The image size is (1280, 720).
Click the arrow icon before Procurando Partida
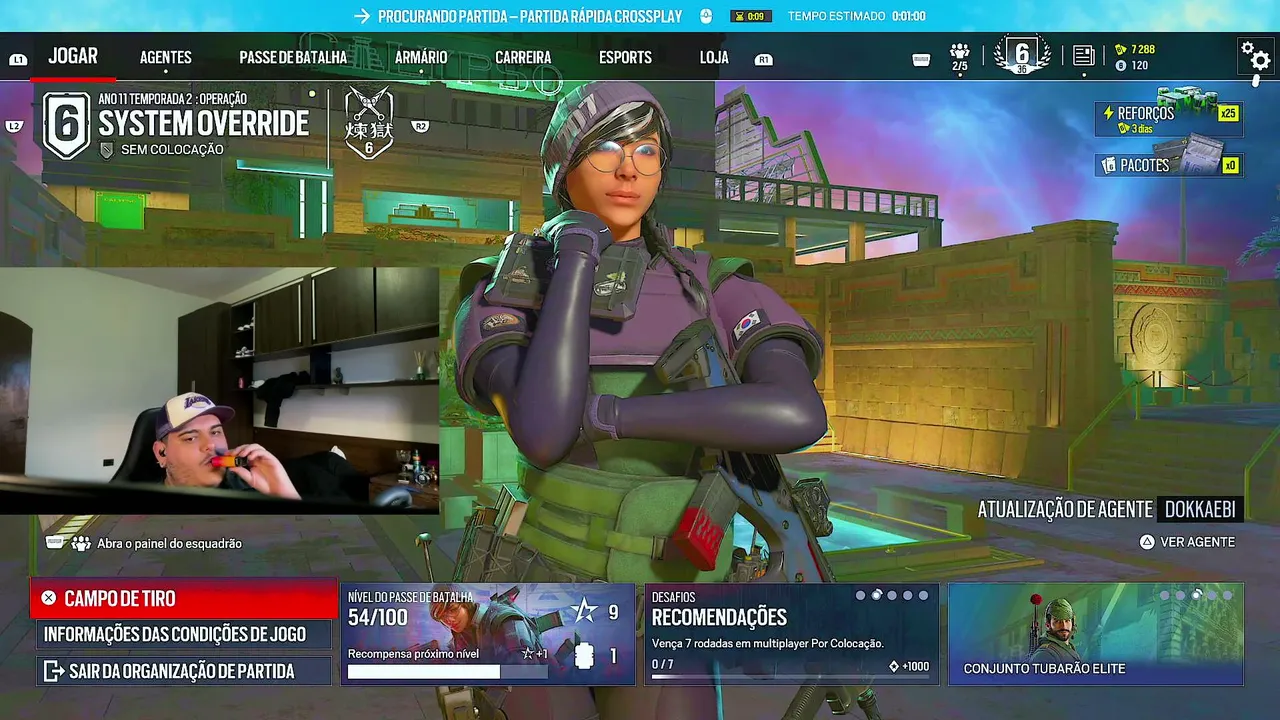[x=361, y=16]
